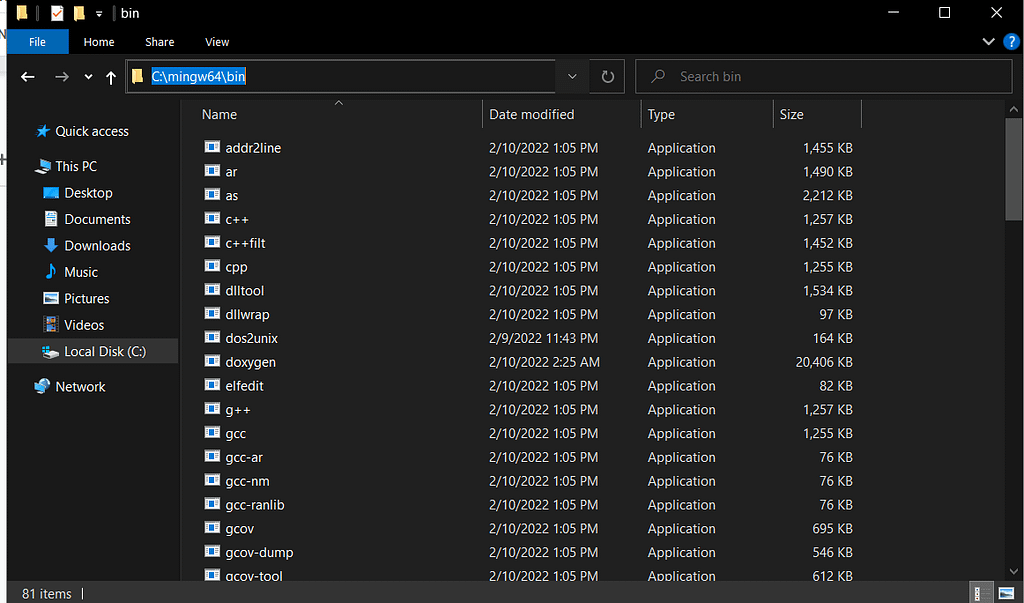The height and width of the screenshot is (603, 1024).
Task: Switch to the View ribbon tab
Action: 217,42
